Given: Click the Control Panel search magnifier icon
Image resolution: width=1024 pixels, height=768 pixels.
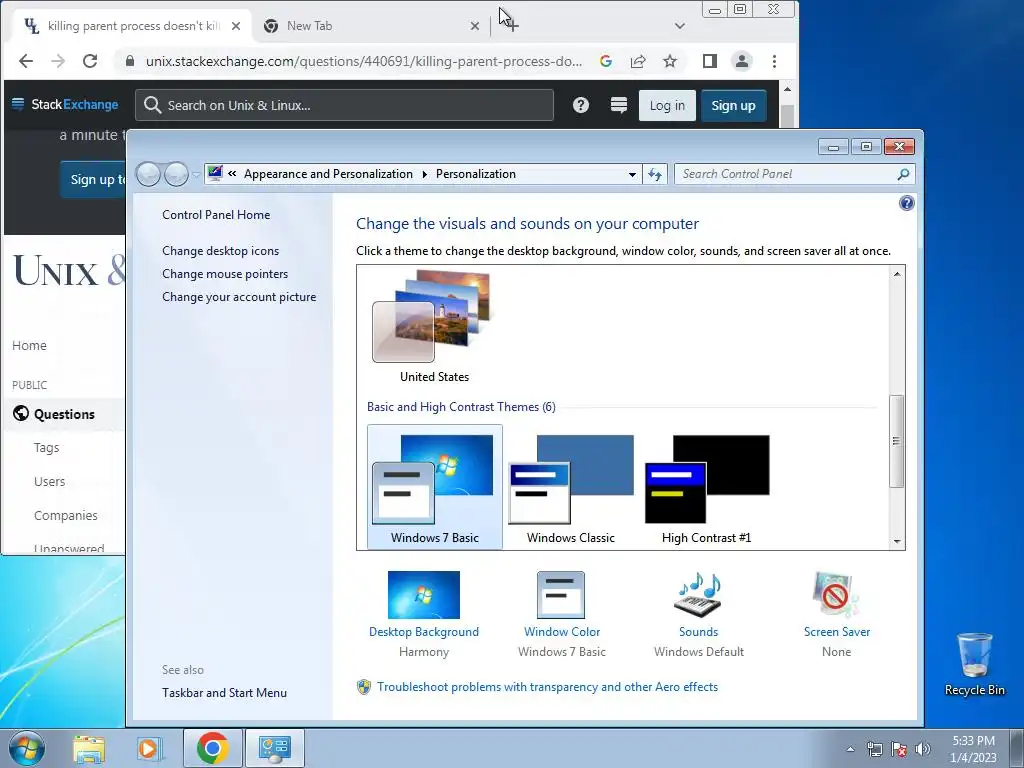Looking at the screenshot, I should tap(903, 174).
